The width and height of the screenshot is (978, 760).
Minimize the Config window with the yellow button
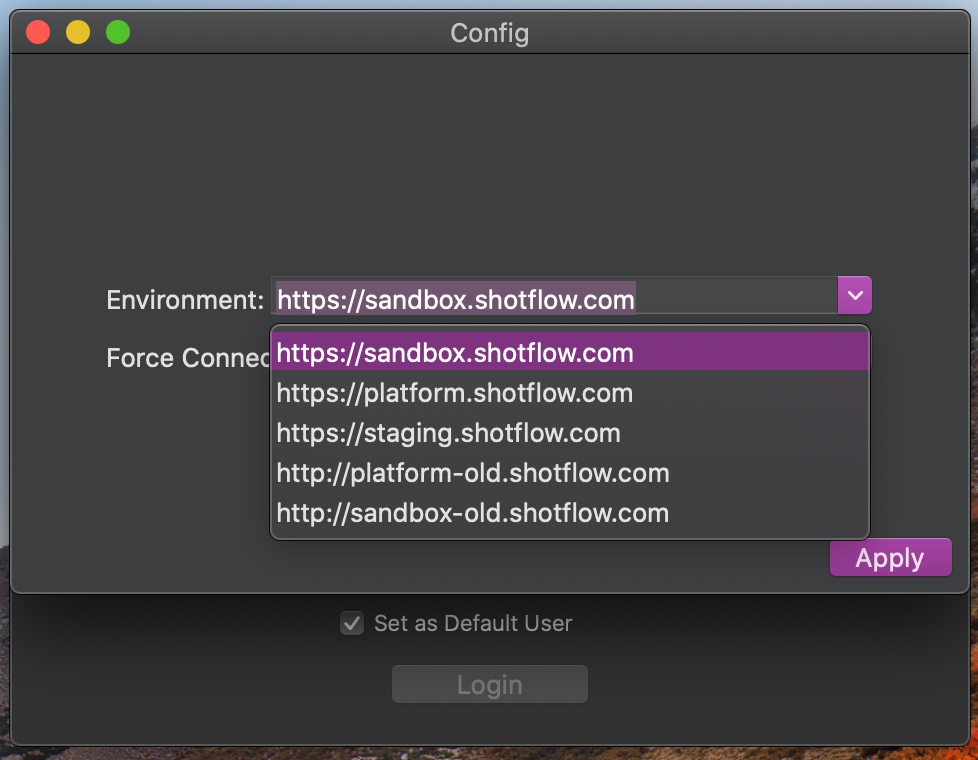coord(78,32)
